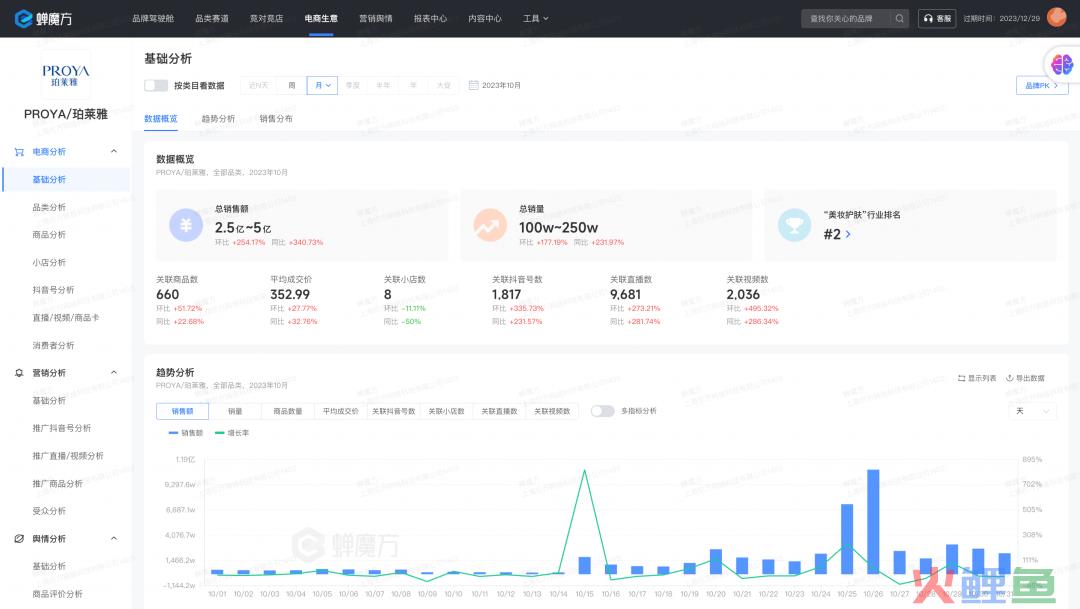Select the 商品数量 trend metric
This screenshot has height=609, width=1080.
[x=288, y=411]
